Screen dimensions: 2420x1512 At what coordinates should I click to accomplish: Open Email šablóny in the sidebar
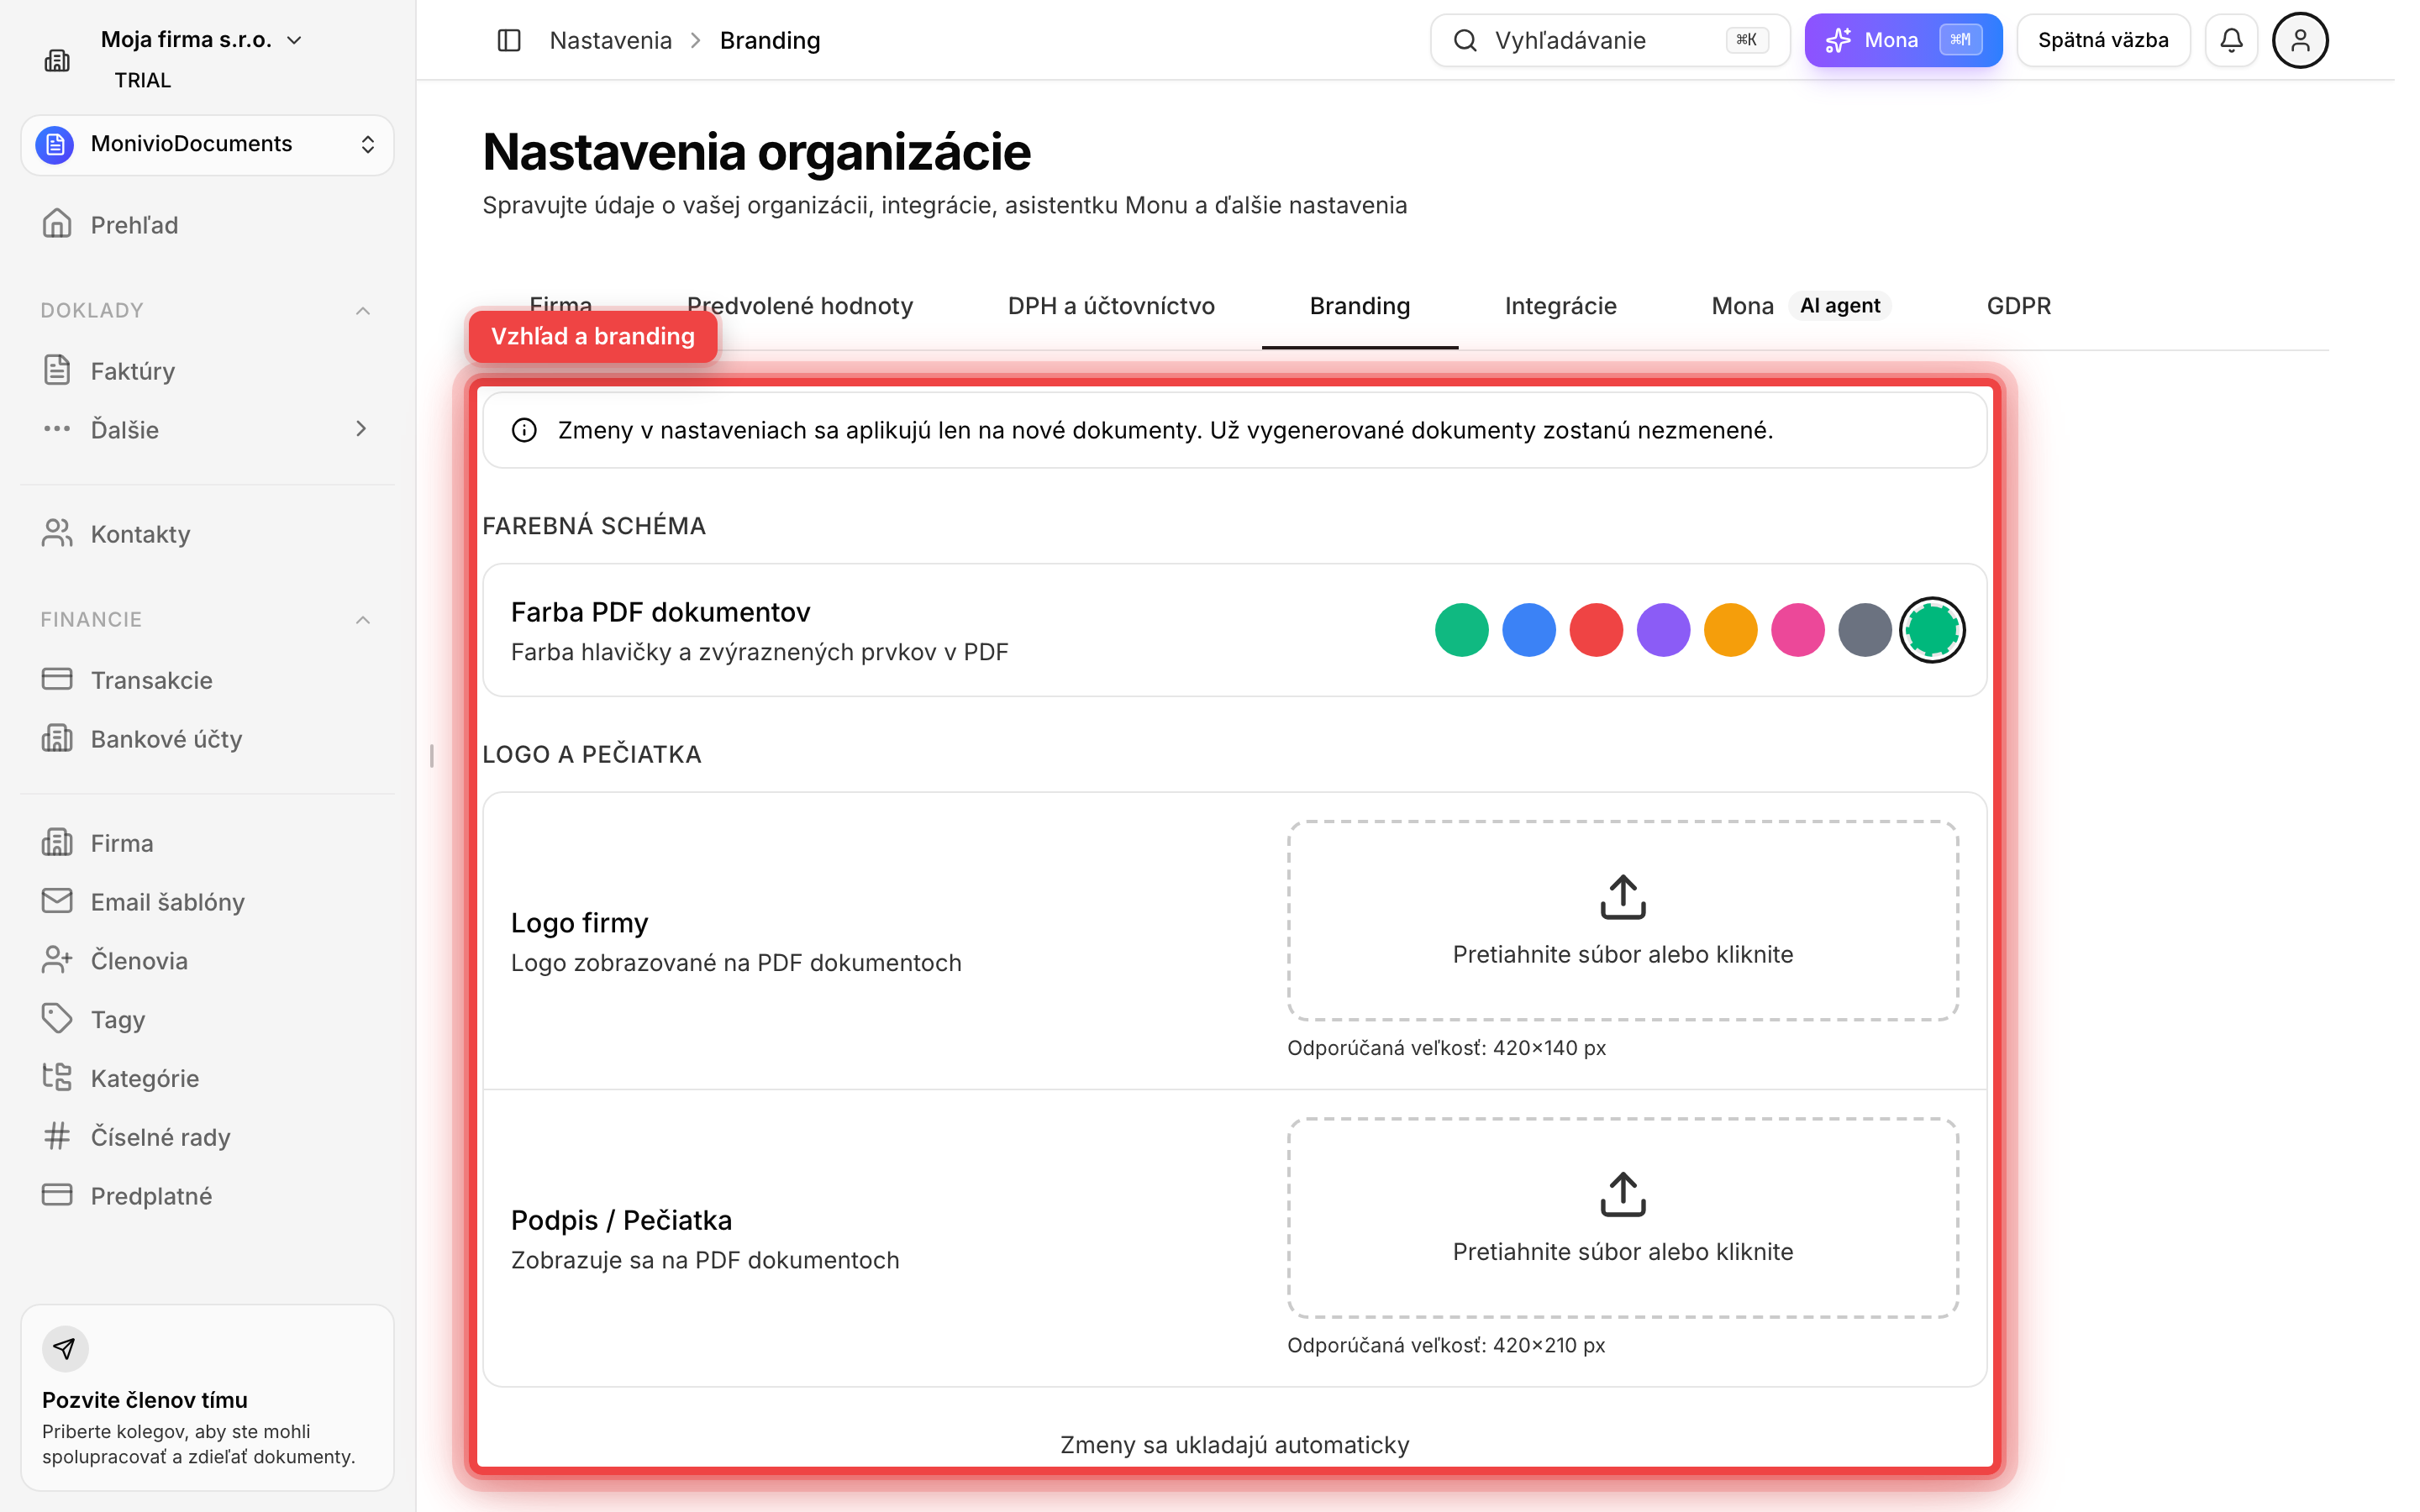coord(207,902)
